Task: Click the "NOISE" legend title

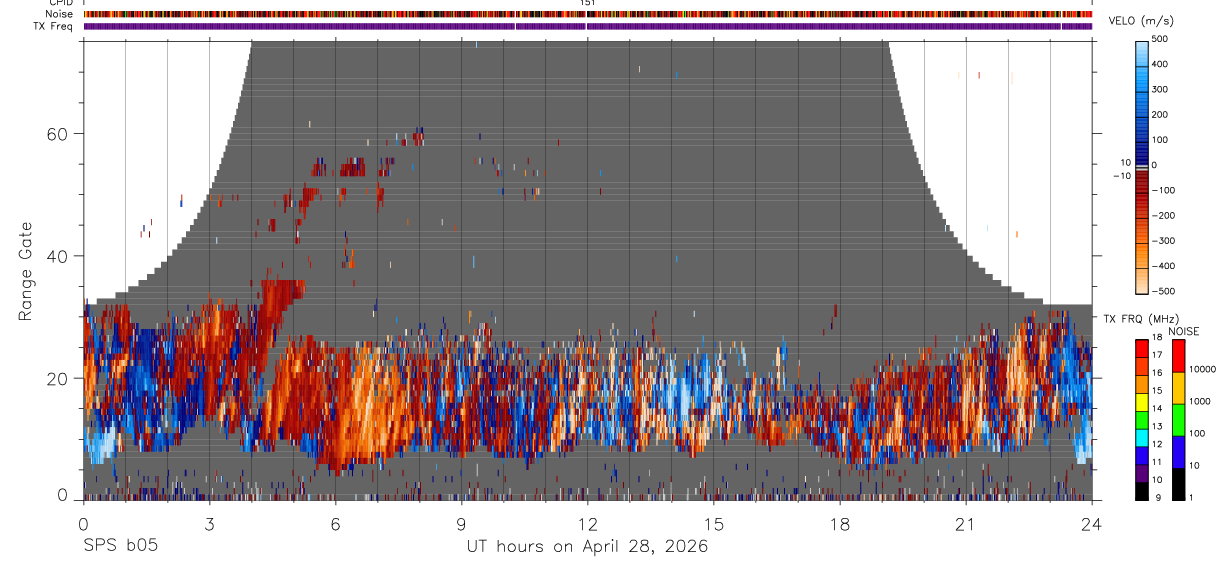Action: coord(1183,331)
